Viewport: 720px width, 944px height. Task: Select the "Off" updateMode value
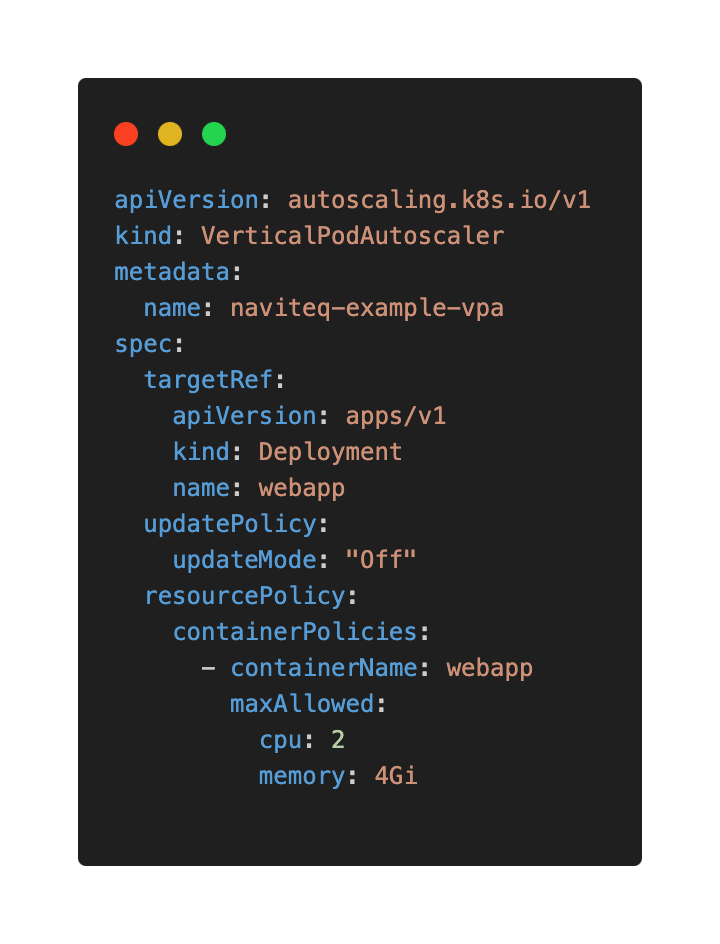click(x=381, y=560)
